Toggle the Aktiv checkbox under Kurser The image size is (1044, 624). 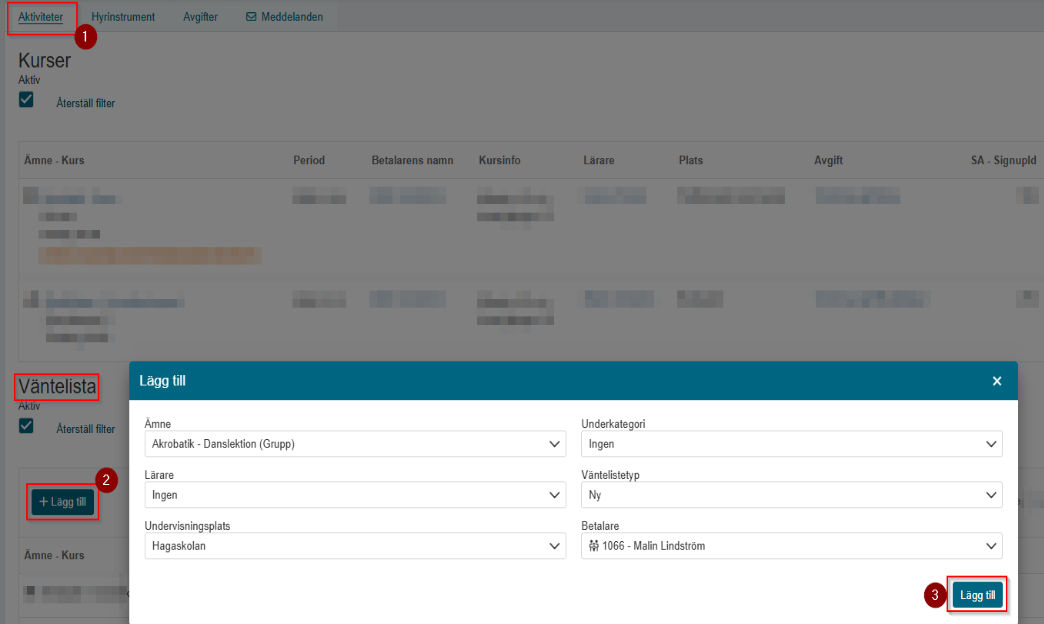pyautogui.click(x=26, y=100)
